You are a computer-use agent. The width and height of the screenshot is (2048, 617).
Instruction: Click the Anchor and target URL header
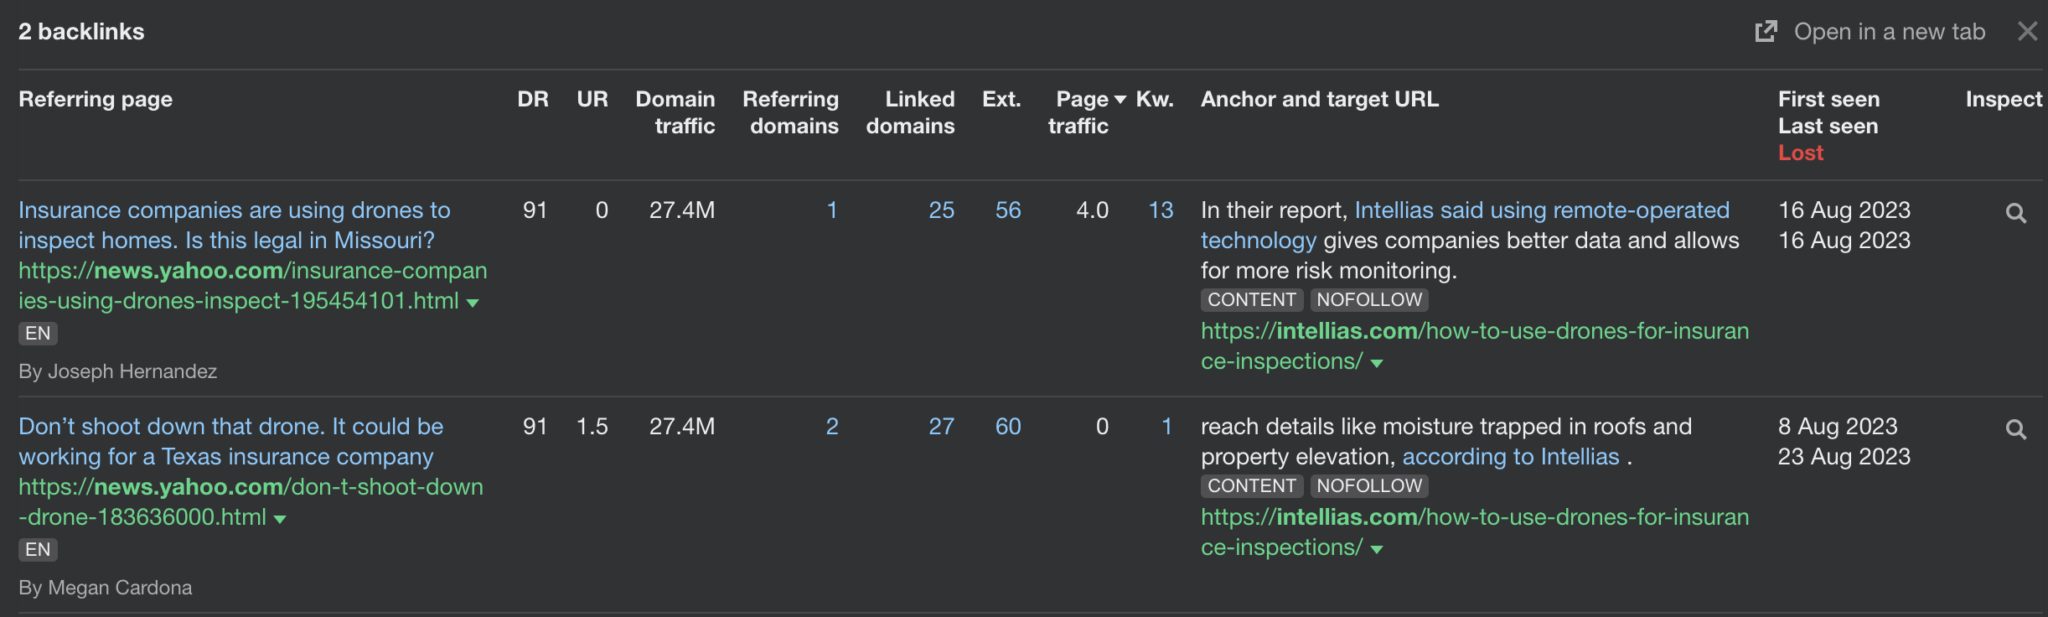[1320, 99]
